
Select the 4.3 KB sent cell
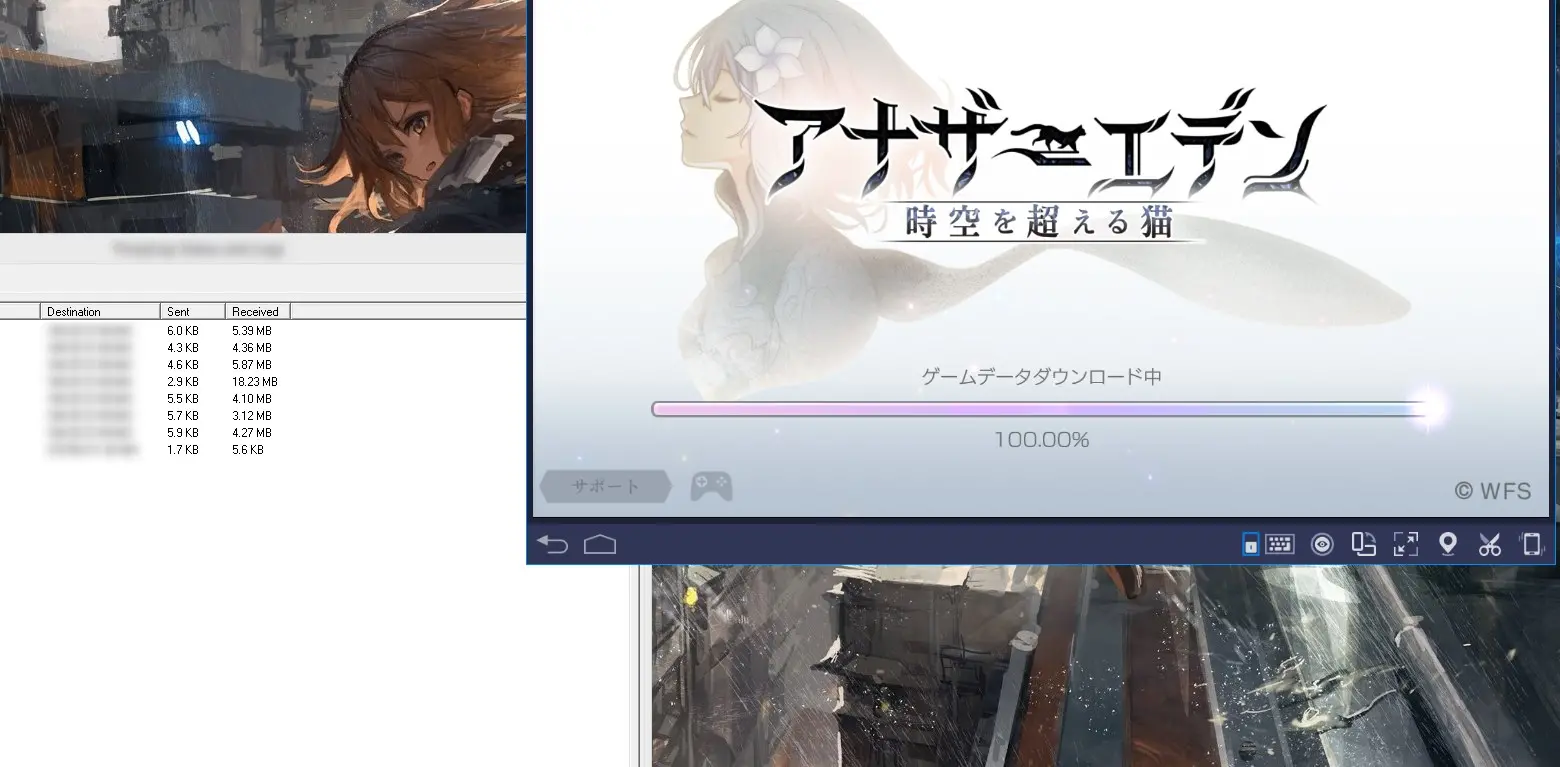coord(183,348)
